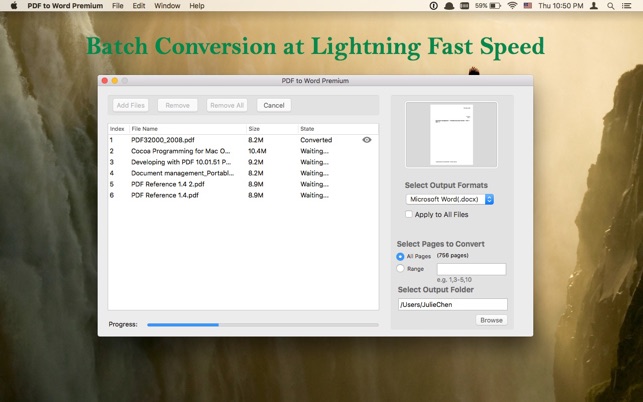Click the US flag input source icon
The height and width of the screenshot is (402, 643).
tap(527, 6)
